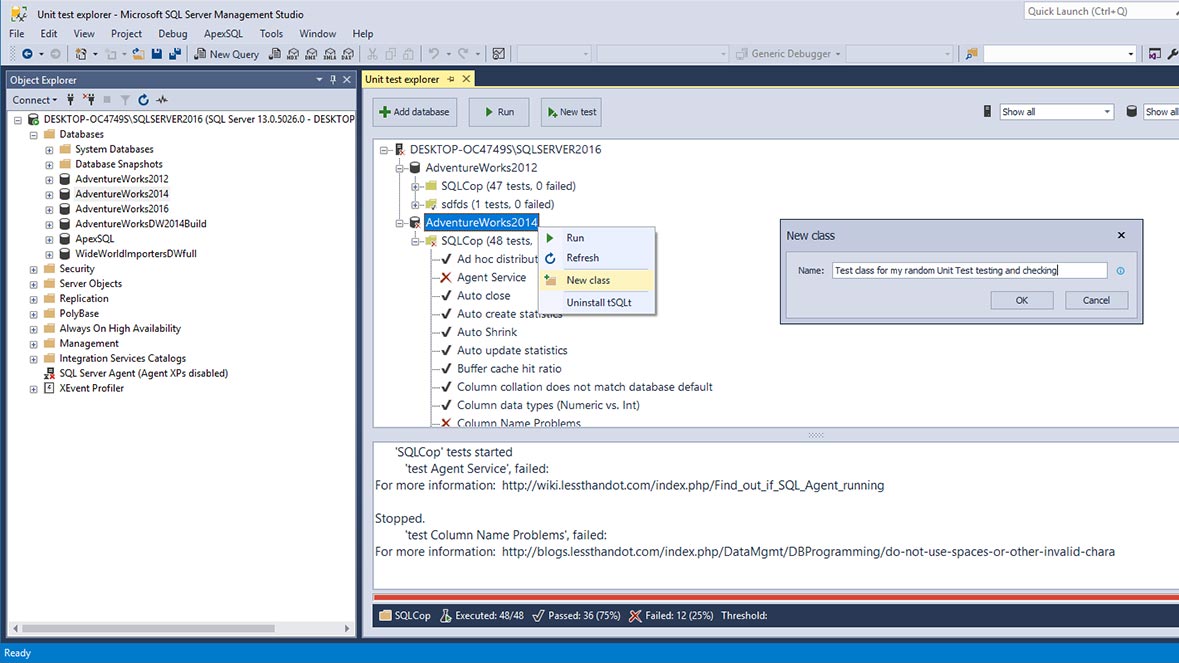1179x663 pixels.
Task: Open a Database Engine Query icon next to New Query
Action: pyautogui.click(x=275, y=53)
